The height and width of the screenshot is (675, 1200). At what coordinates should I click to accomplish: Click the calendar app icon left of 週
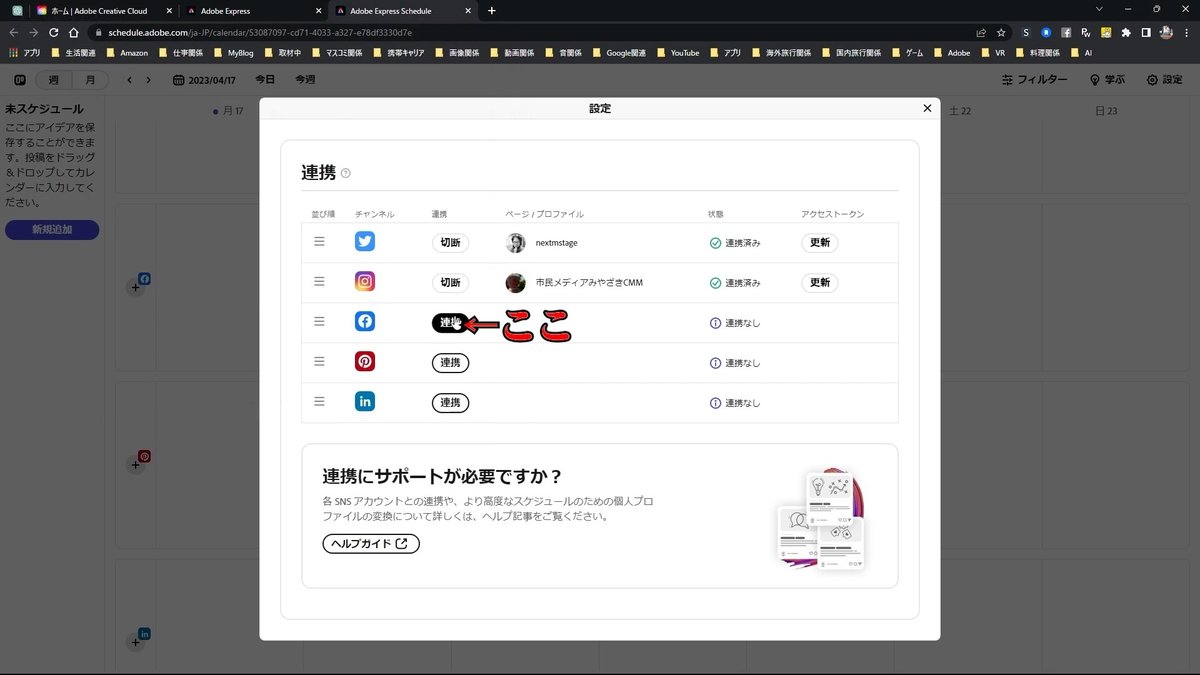click(x=19, y=80)
